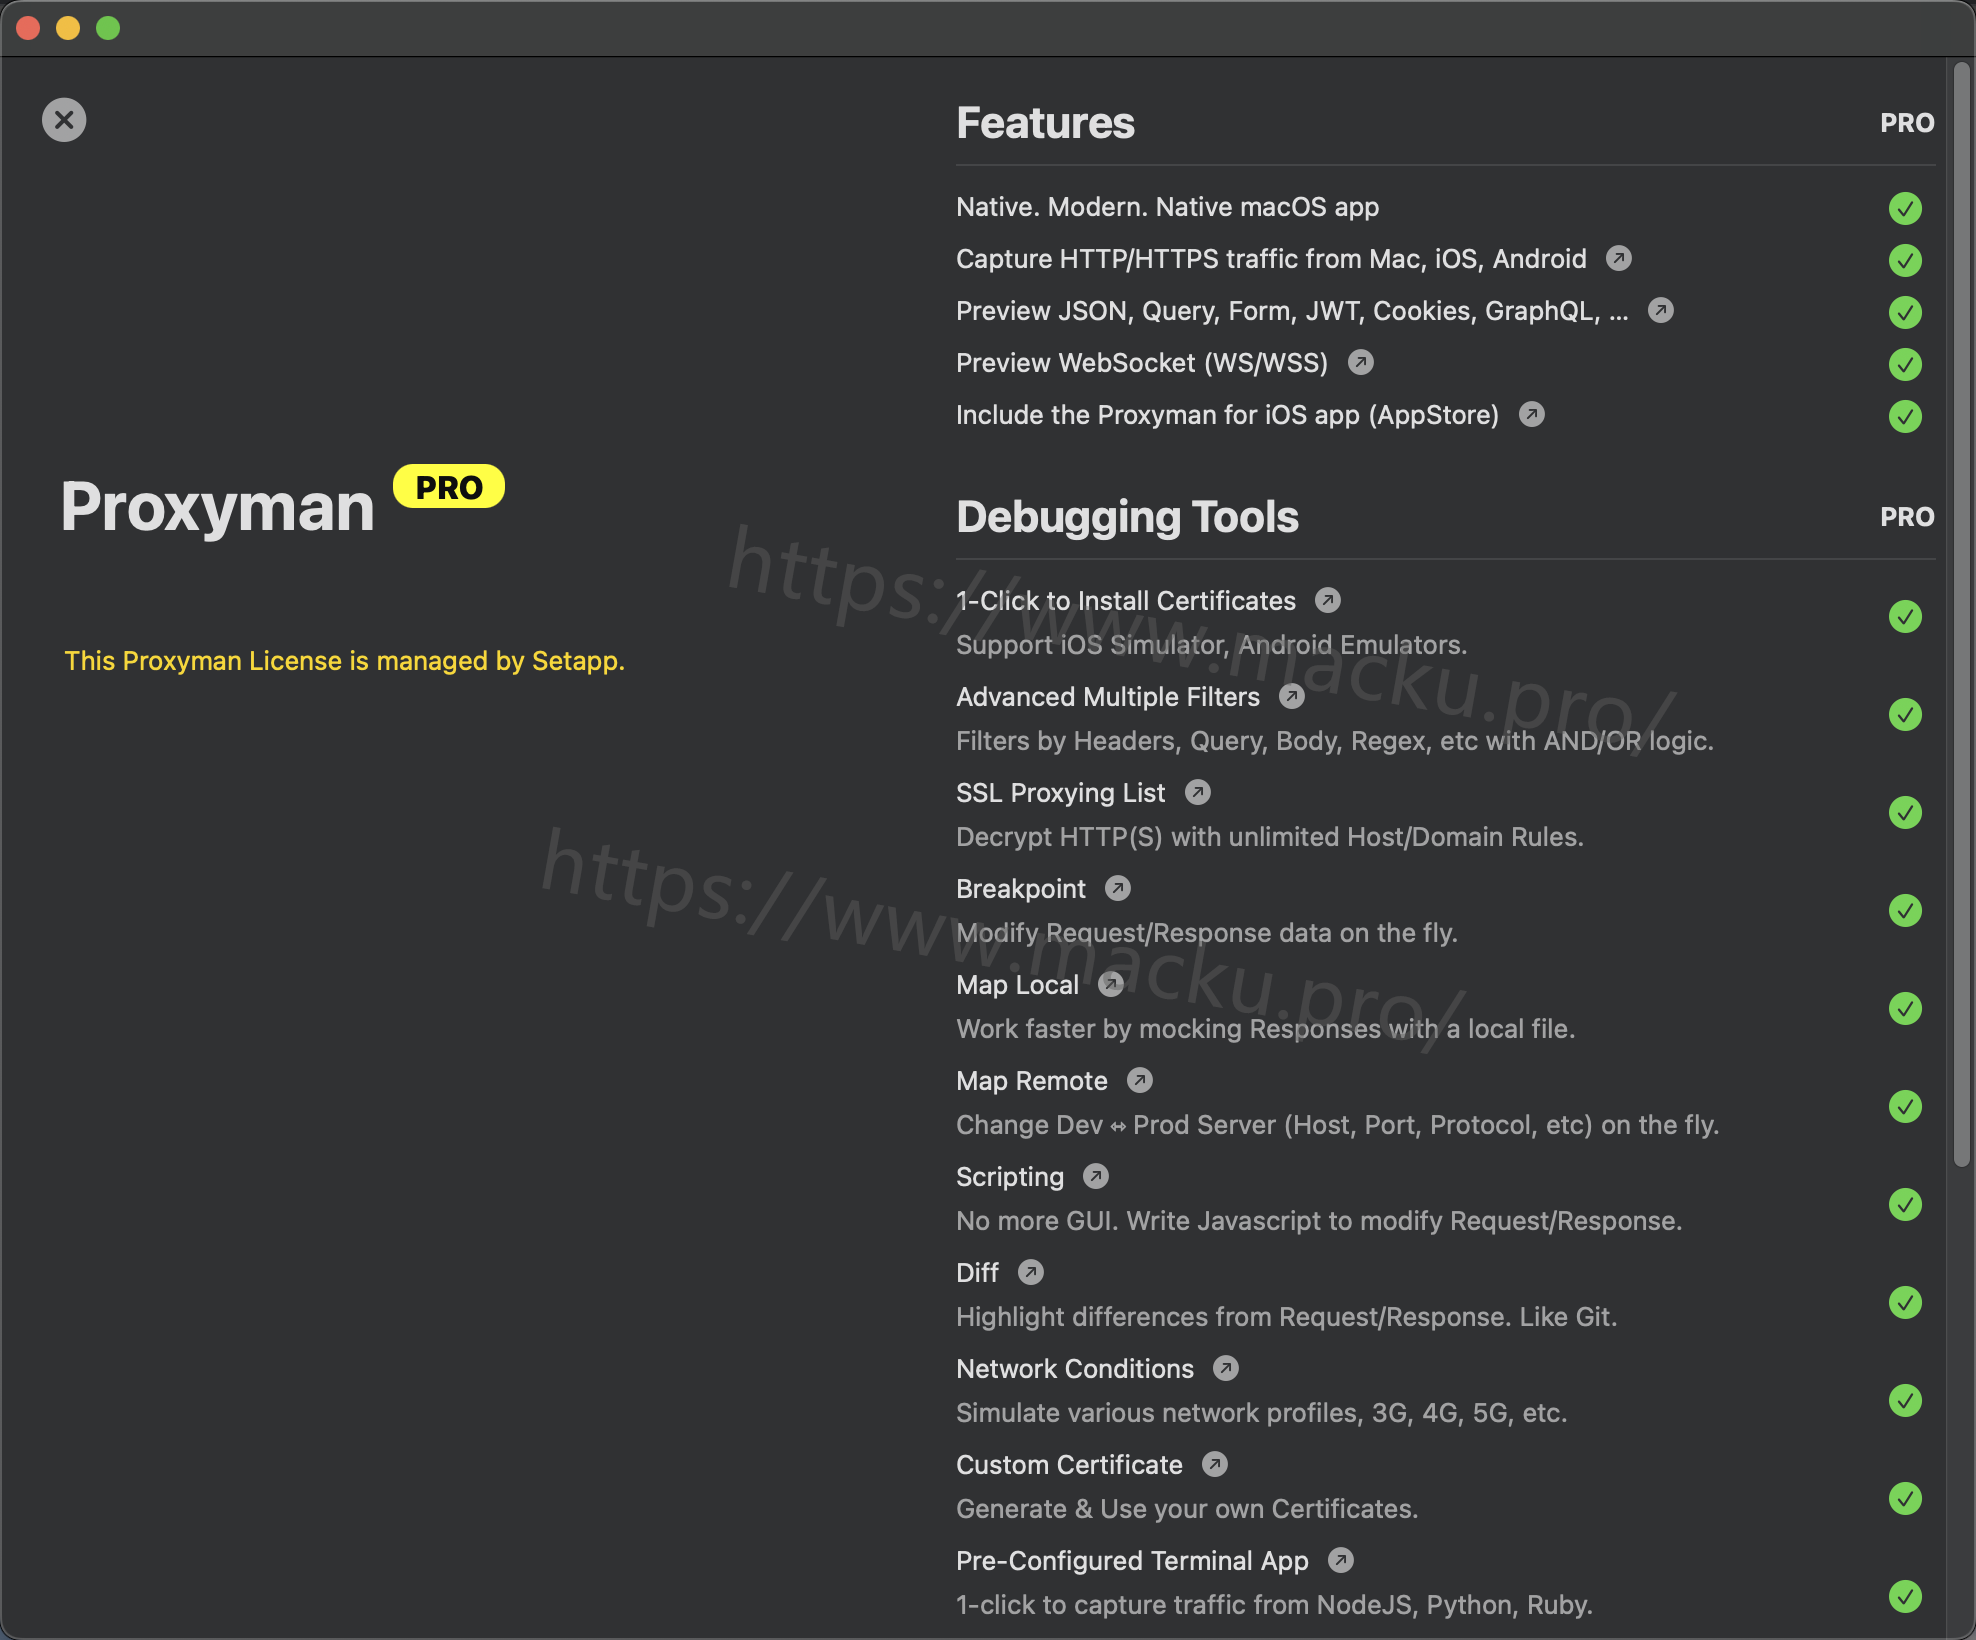The height and width of the screenshot is (1640, 1976).
Task: Click the Diff feature title
Action: [x=977, y=1273]
